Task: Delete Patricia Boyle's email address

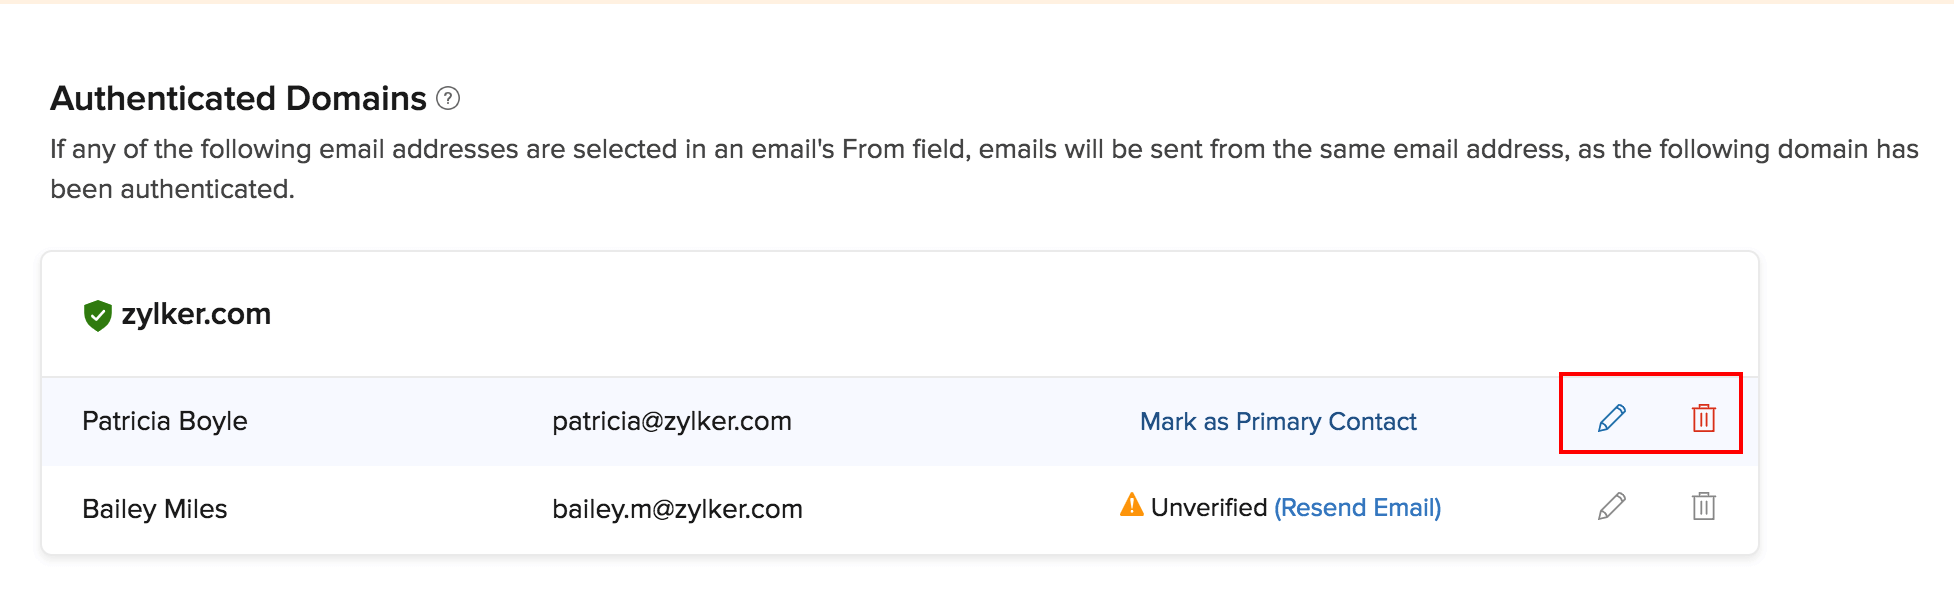Action: tap(1703, 418)
